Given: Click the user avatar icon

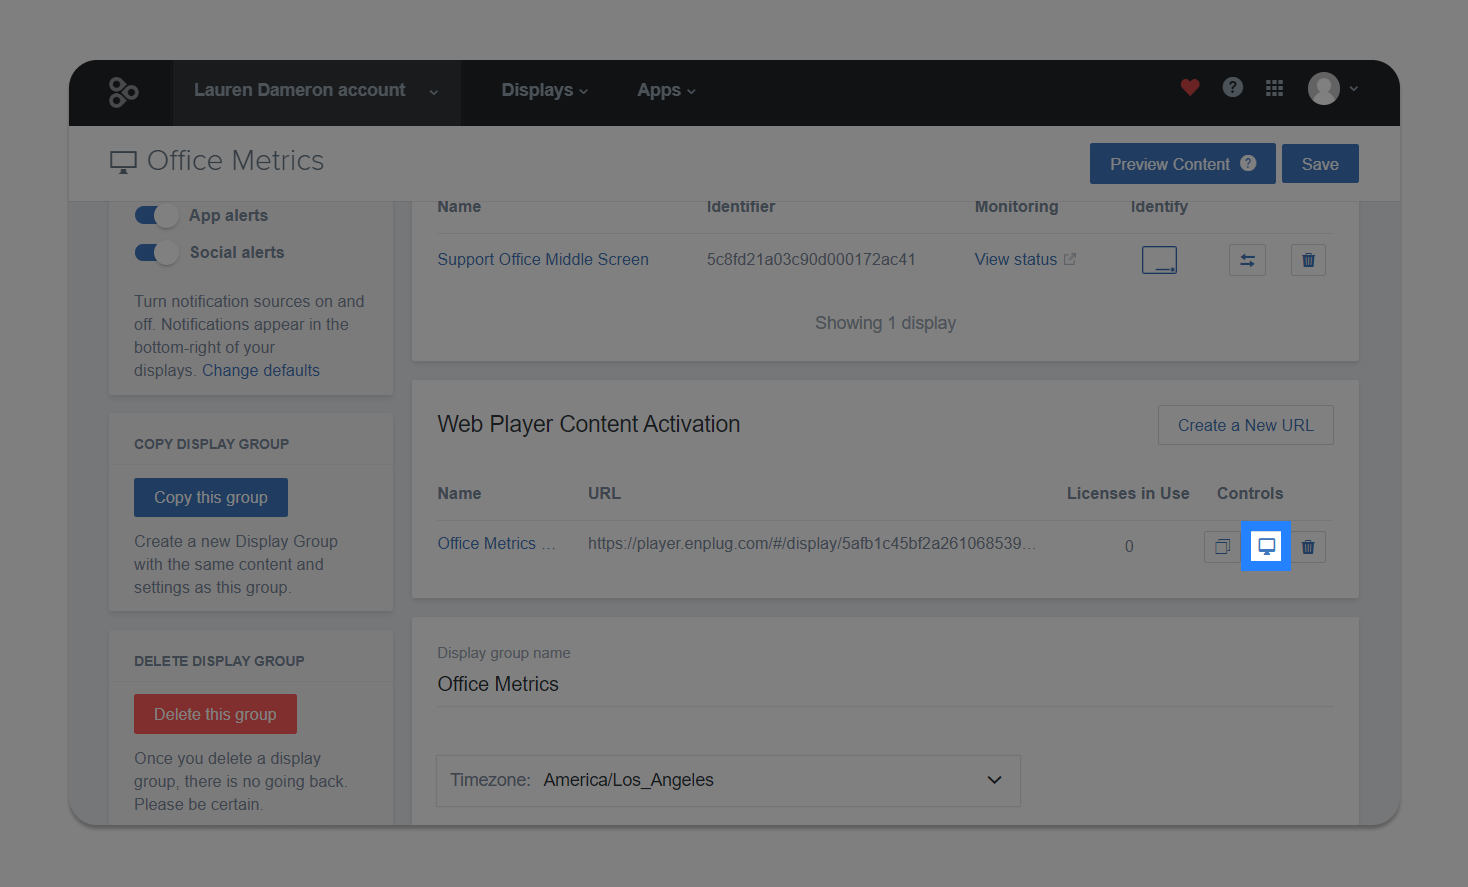Looking at the screenshot, I should (x=1324, y=89).
